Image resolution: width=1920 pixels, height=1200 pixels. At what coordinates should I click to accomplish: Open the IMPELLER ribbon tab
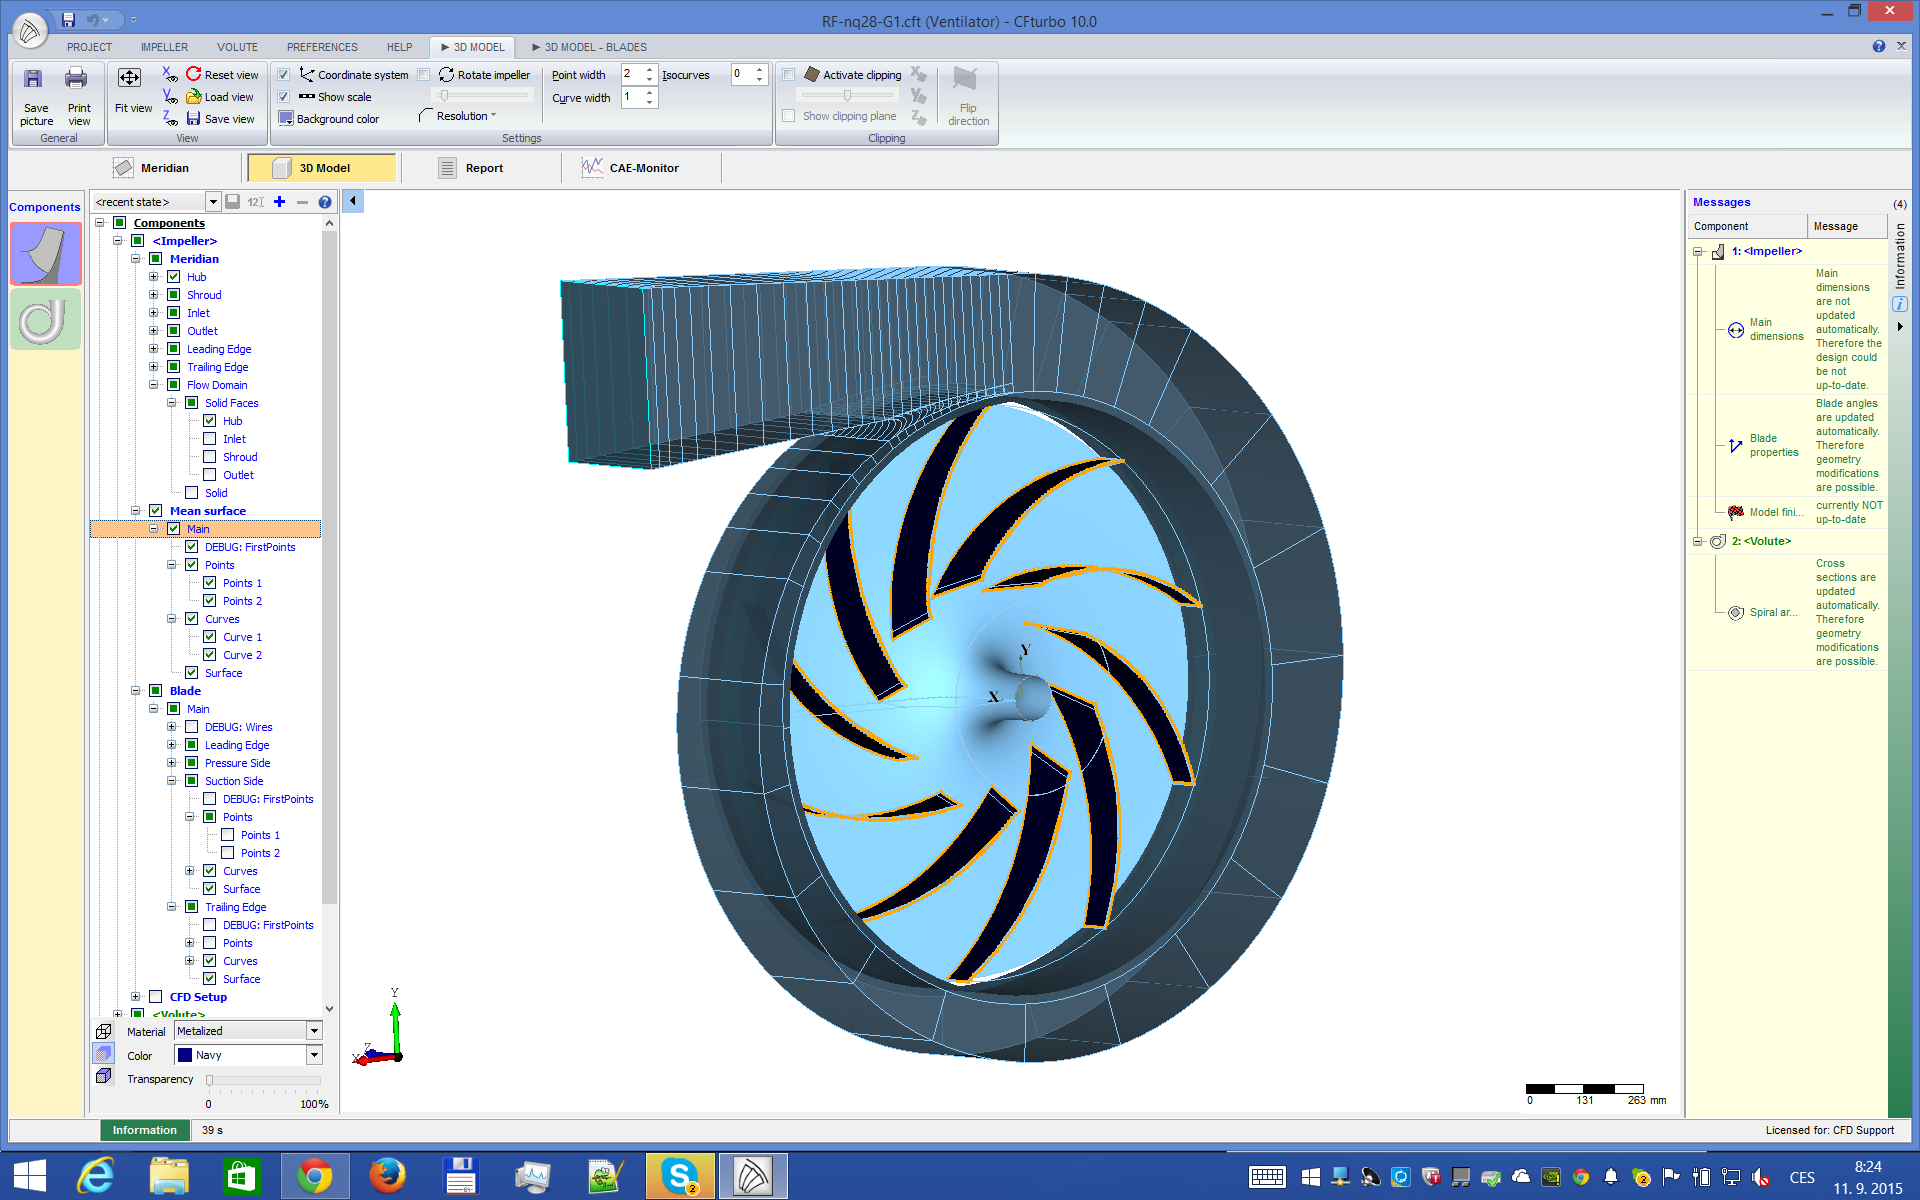(x=164, y=47)
